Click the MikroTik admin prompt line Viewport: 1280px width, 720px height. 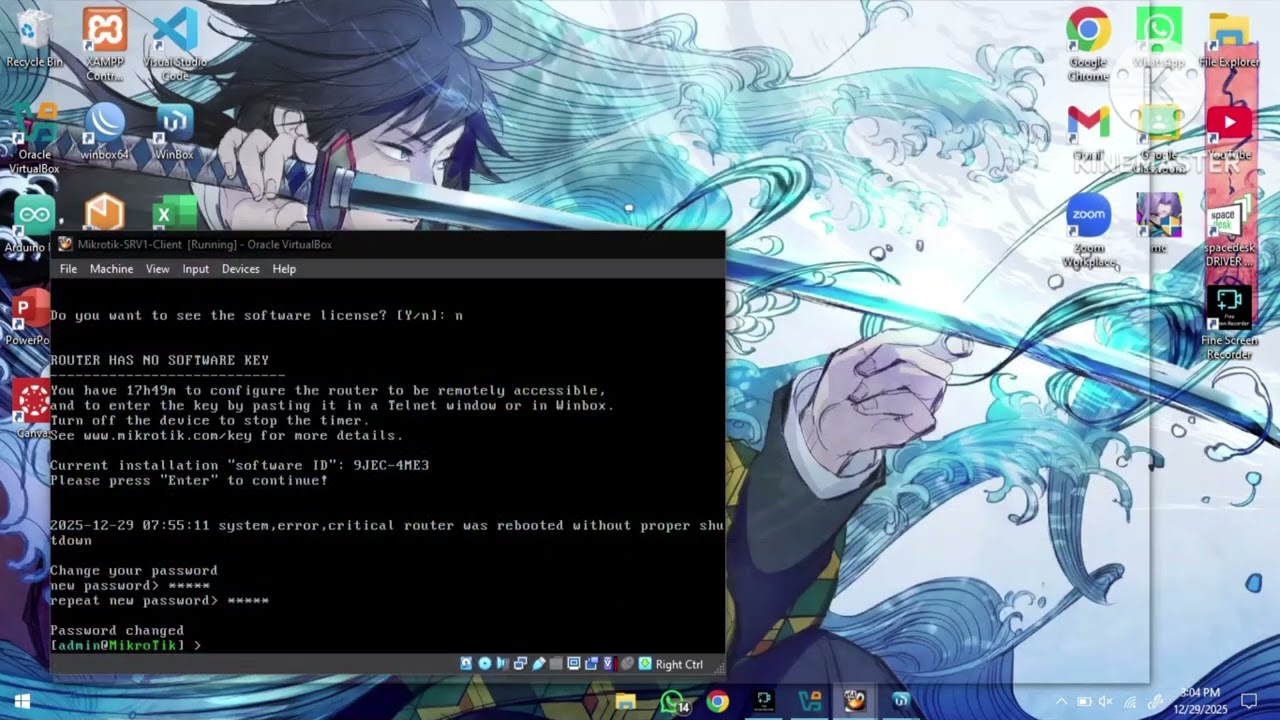point(126,646)
